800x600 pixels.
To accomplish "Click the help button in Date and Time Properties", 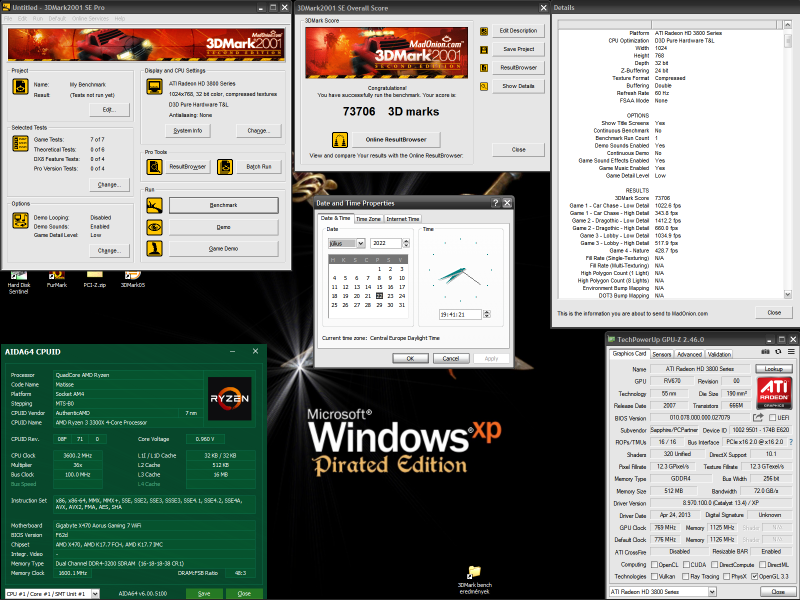I will pyautogui.click(x=495, y=203).
